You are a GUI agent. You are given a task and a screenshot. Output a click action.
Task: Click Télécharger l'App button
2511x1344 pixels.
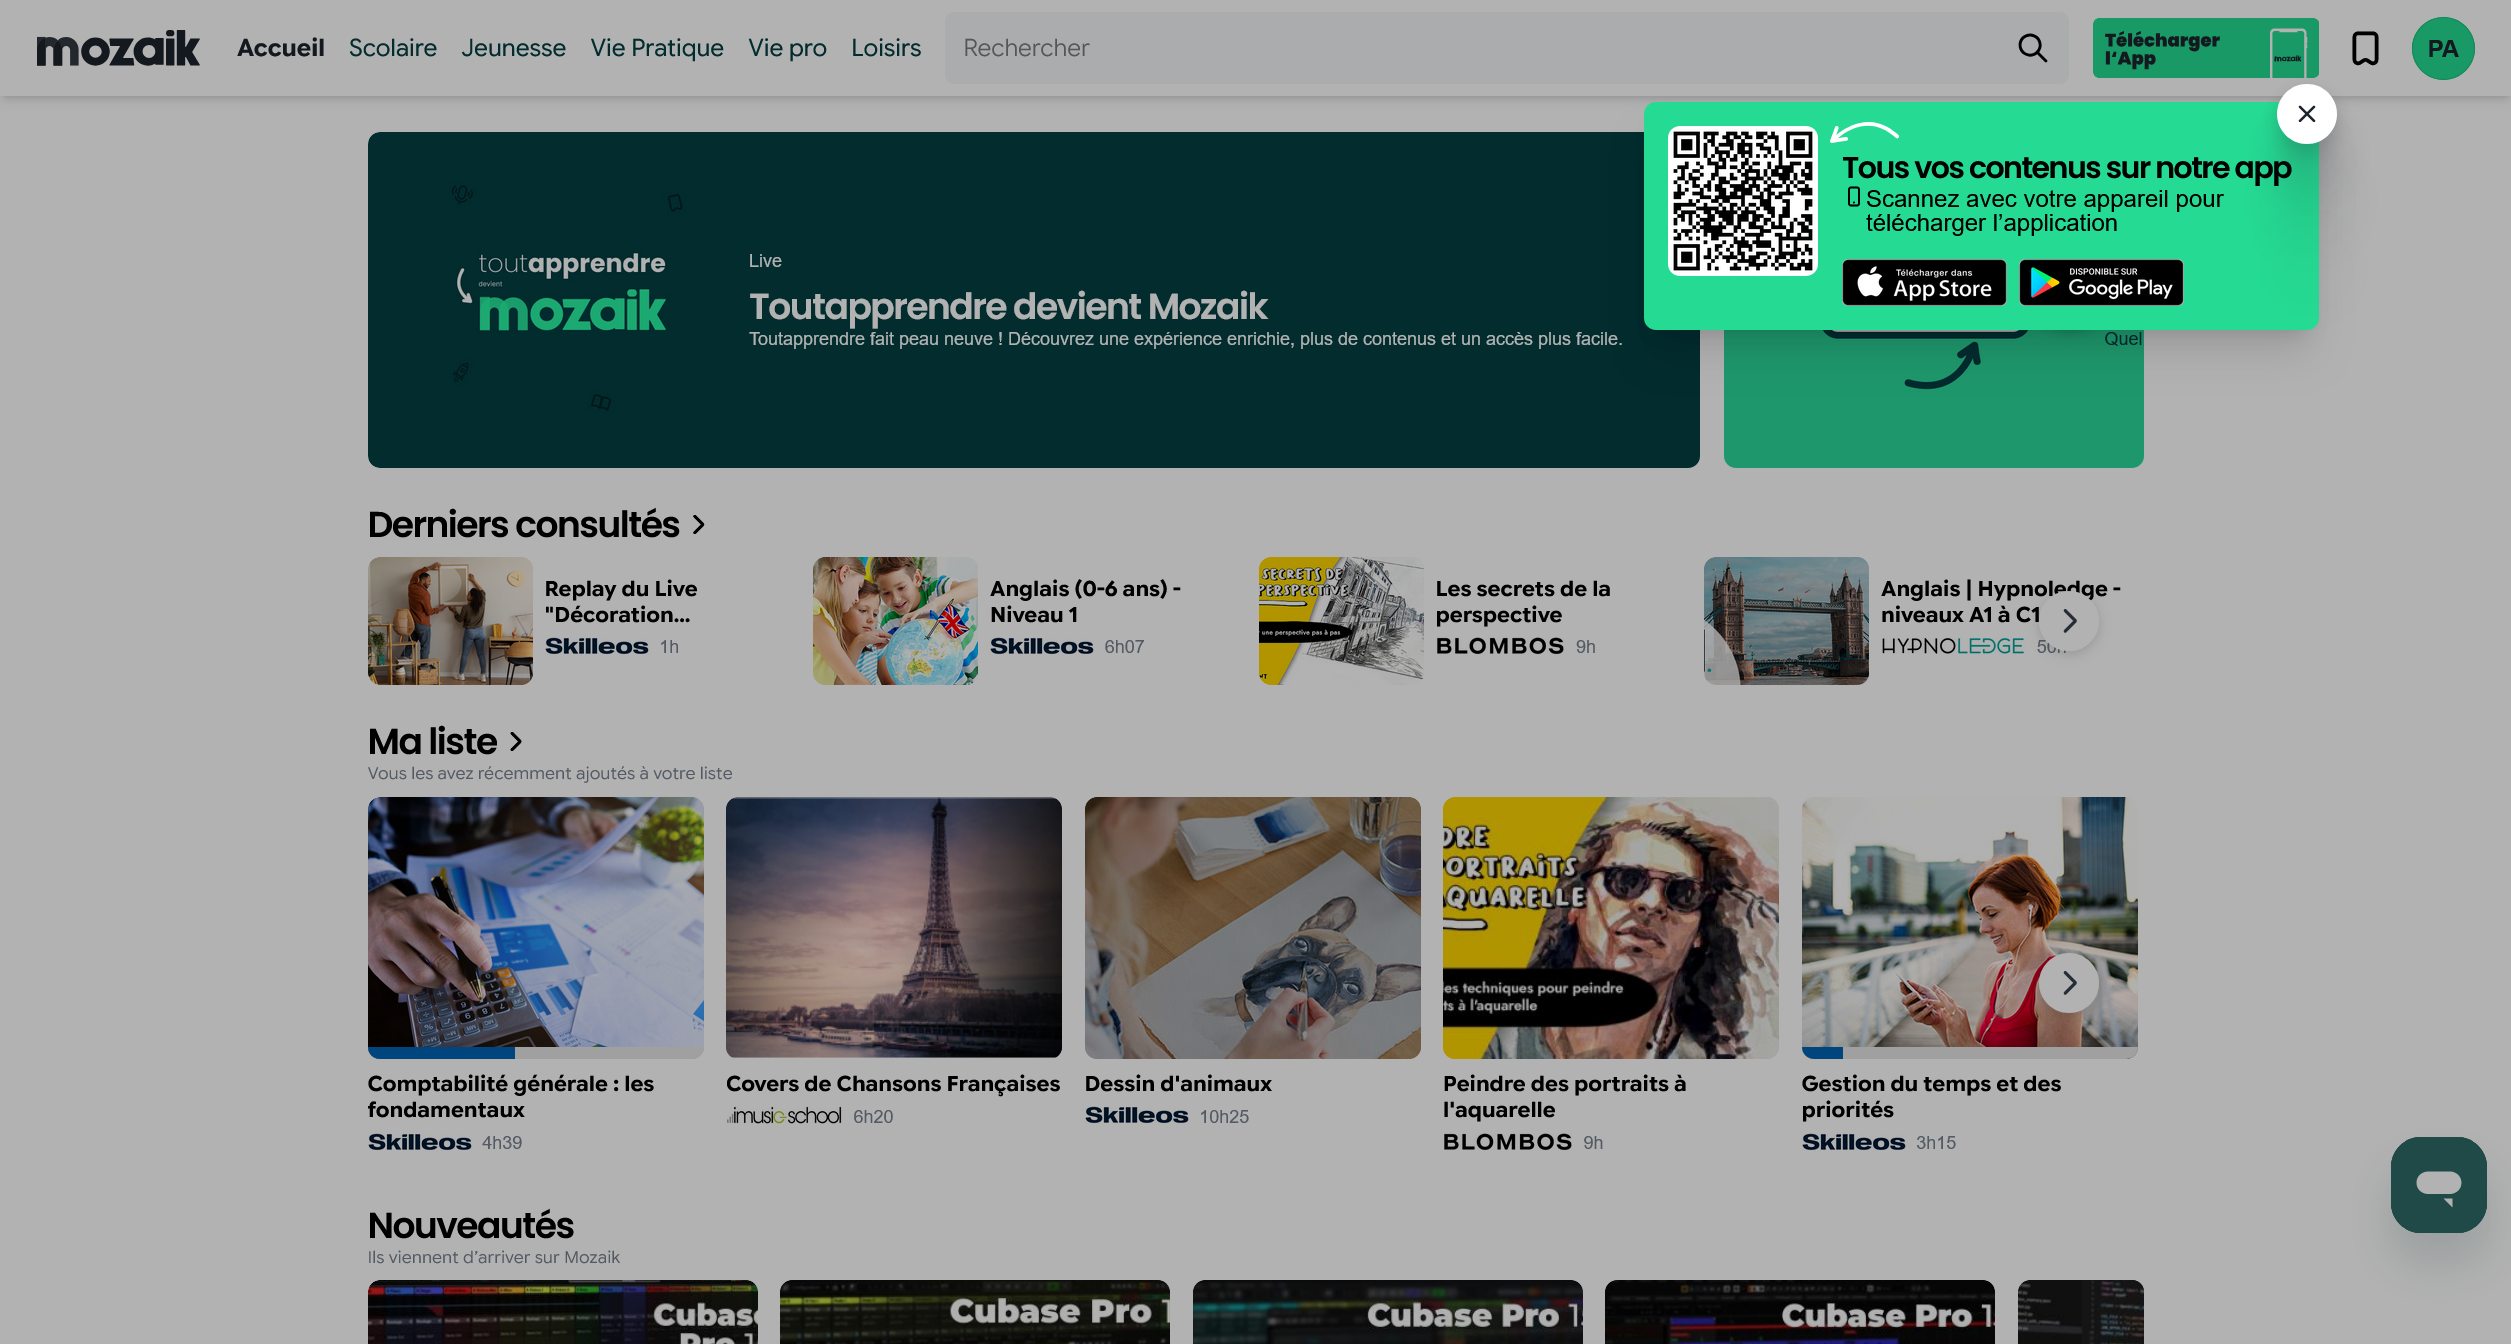pos(2204,48)
